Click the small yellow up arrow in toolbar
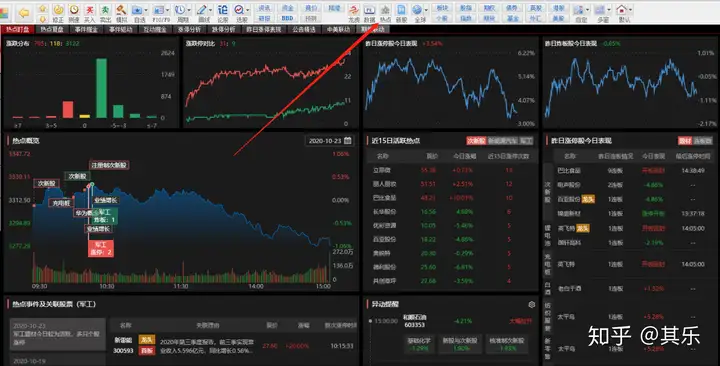 click(43, 8)
